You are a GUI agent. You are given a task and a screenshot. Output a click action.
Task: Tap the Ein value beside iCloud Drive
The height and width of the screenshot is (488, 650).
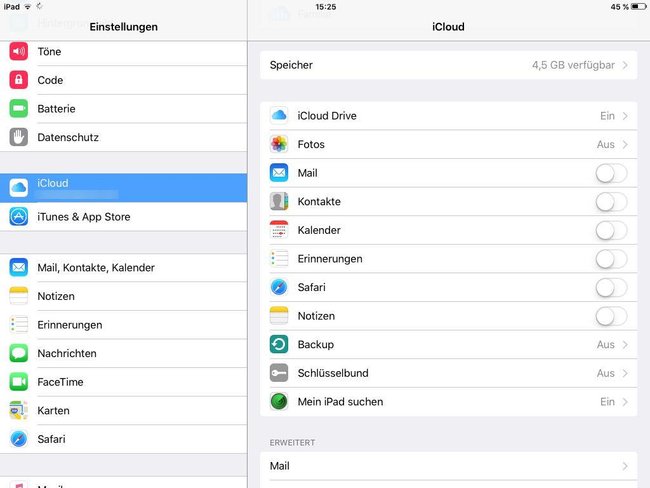point(607,116)
